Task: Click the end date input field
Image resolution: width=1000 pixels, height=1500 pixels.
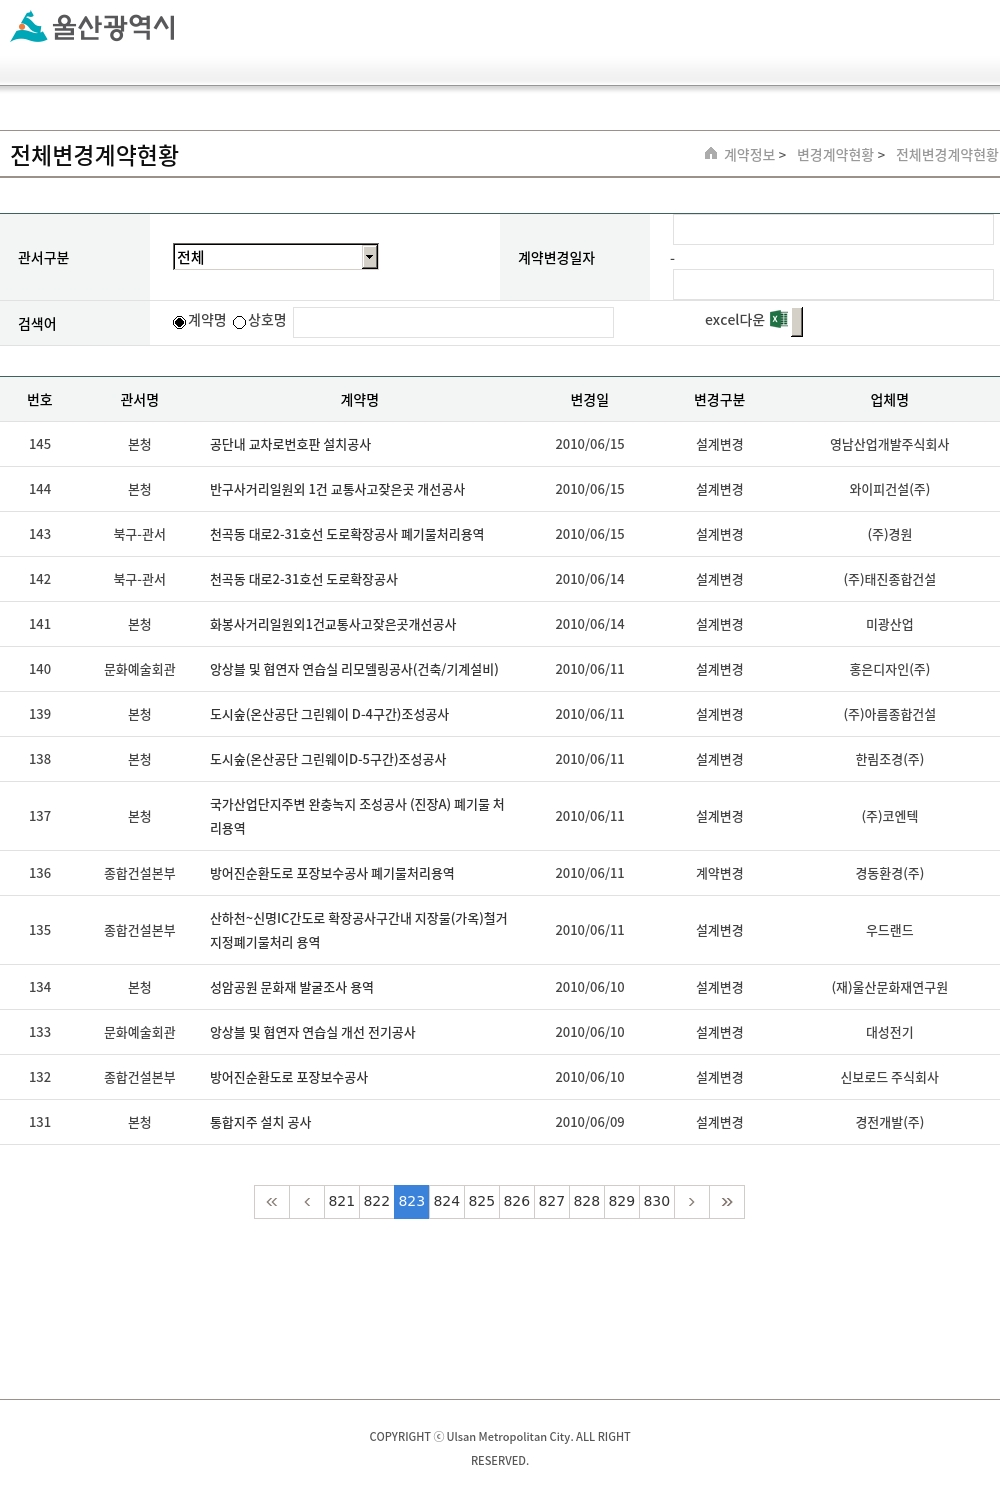Action: pos(832,285)
